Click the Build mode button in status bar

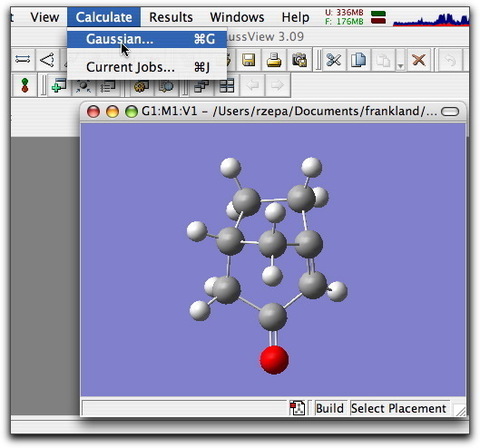330,408
